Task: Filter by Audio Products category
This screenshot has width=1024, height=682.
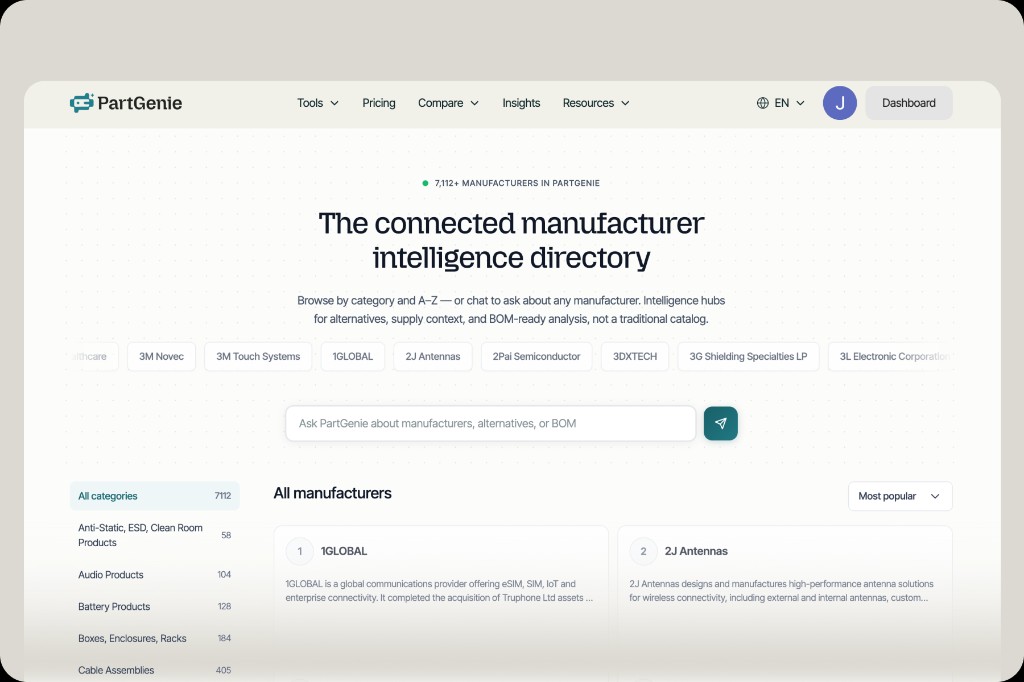Action: pos(155,574)
